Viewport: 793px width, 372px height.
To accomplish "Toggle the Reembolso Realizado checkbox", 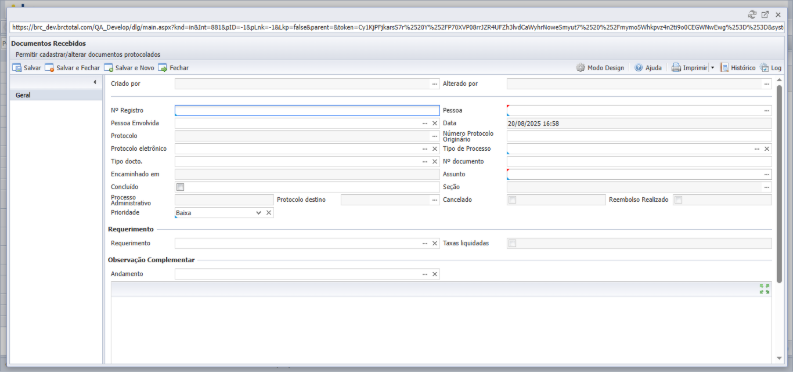I will click(x=678, y=200).
